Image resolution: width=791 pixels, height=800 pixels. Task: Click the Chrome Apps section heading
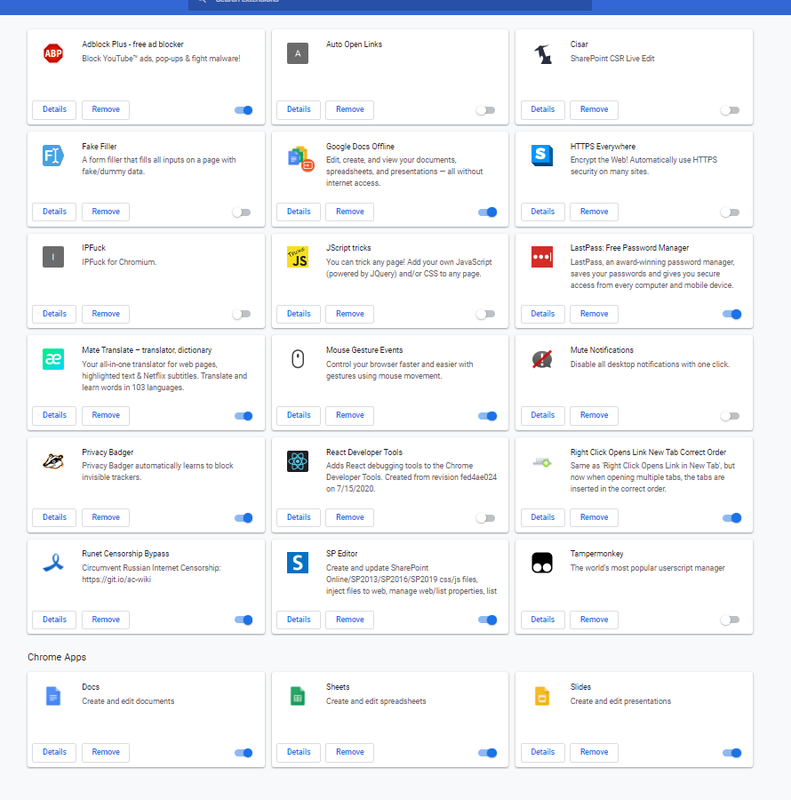click(x=57, y=657)
